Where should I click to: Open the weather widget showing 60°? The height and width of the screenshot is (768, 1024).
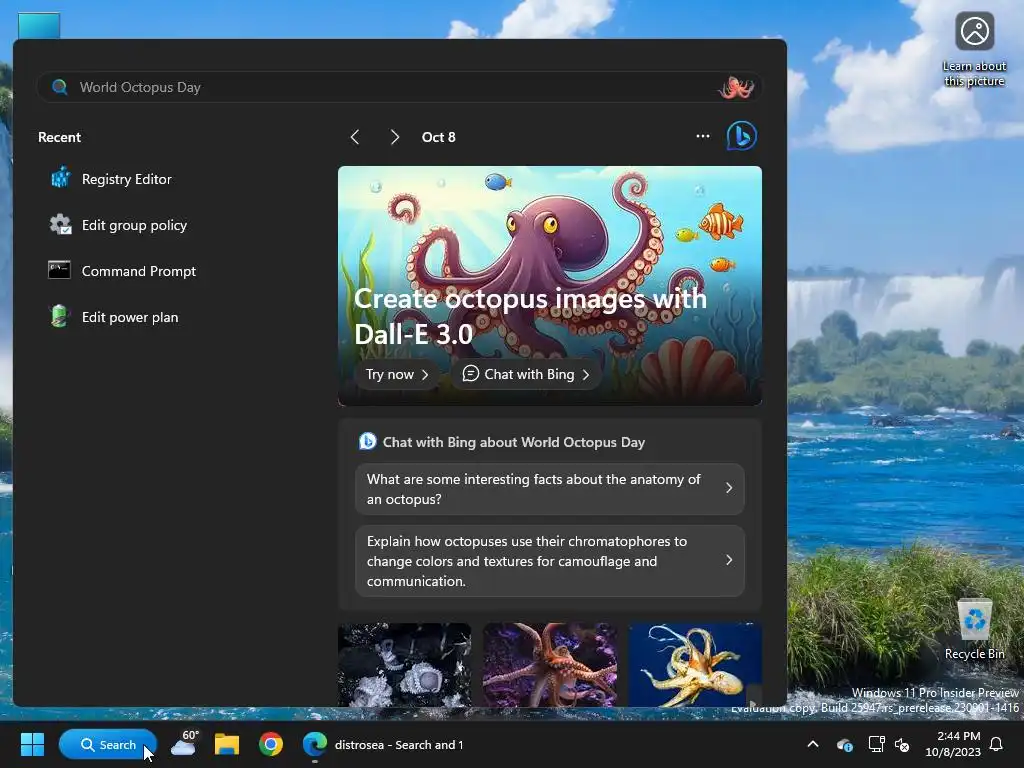point(184,744)
